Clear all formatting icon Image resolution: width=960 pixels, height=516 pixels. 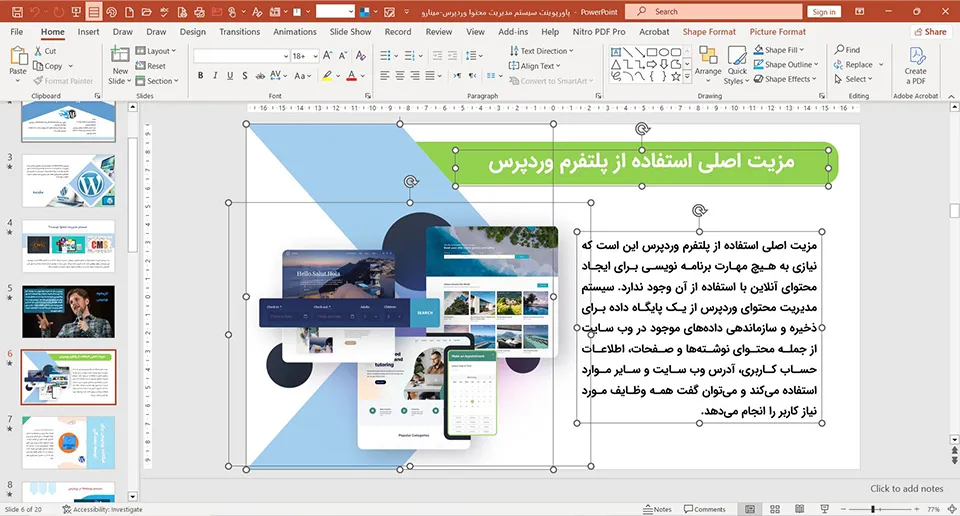click(x=361, y=56)
